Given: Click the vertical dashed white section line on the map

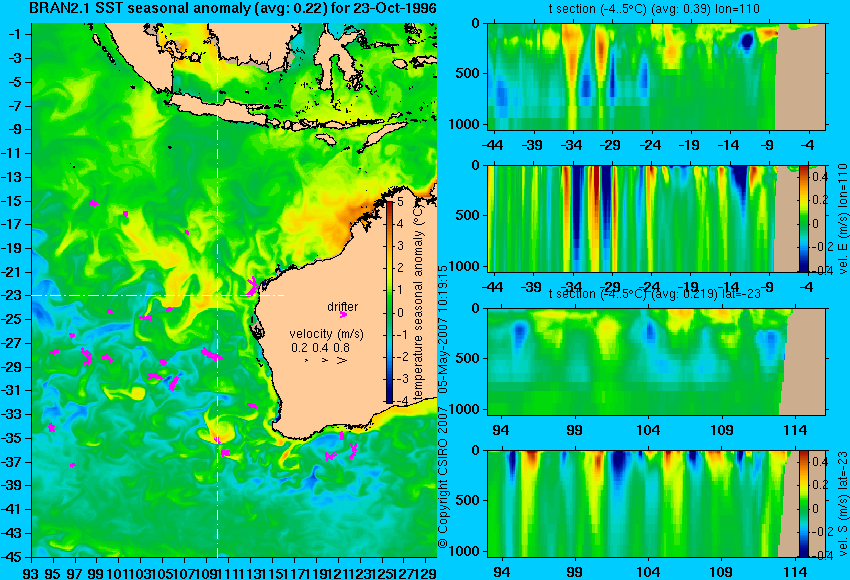Looking at the screenshot, I should (217, 290).
